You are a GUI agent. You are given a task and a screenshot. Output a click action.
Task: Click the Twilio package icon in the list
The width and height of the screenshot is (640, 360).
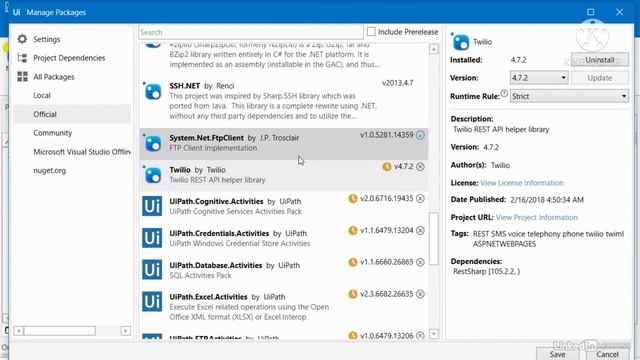point(153,175)
